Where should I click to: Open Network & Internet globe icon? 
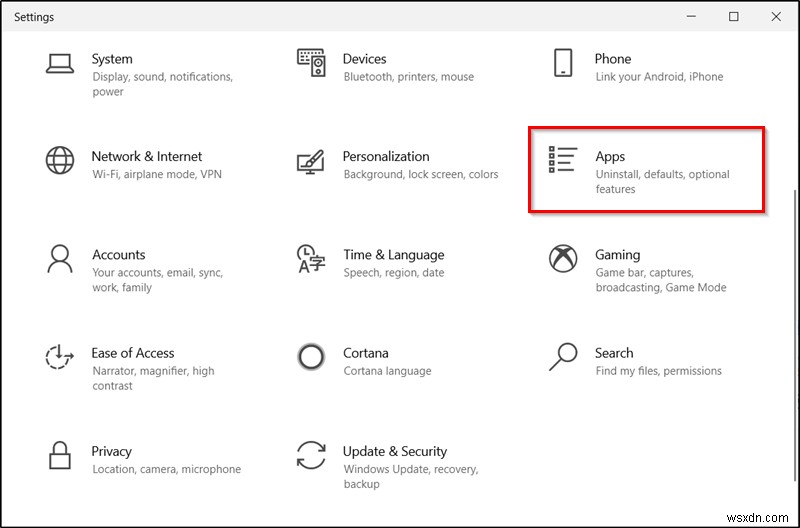pyautogui.click(x=60, y=160)
